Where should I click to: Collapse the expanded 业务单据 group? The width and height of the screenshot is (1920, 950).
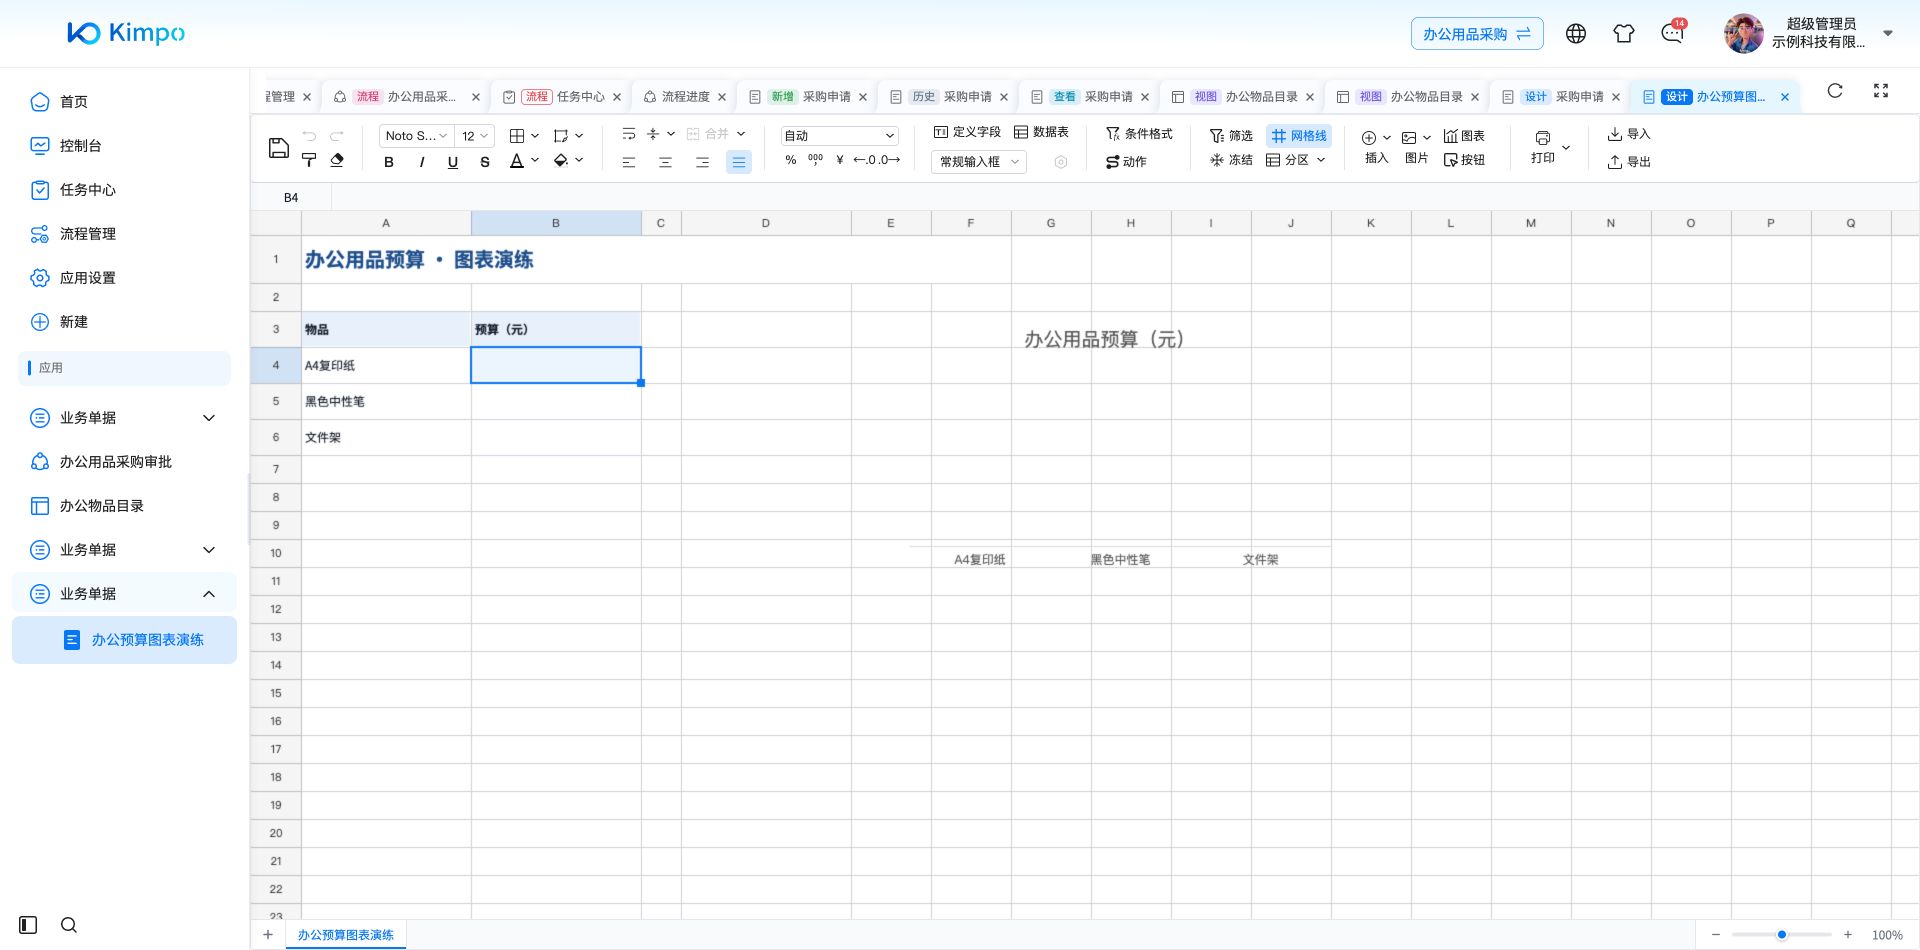pos(124,594)
